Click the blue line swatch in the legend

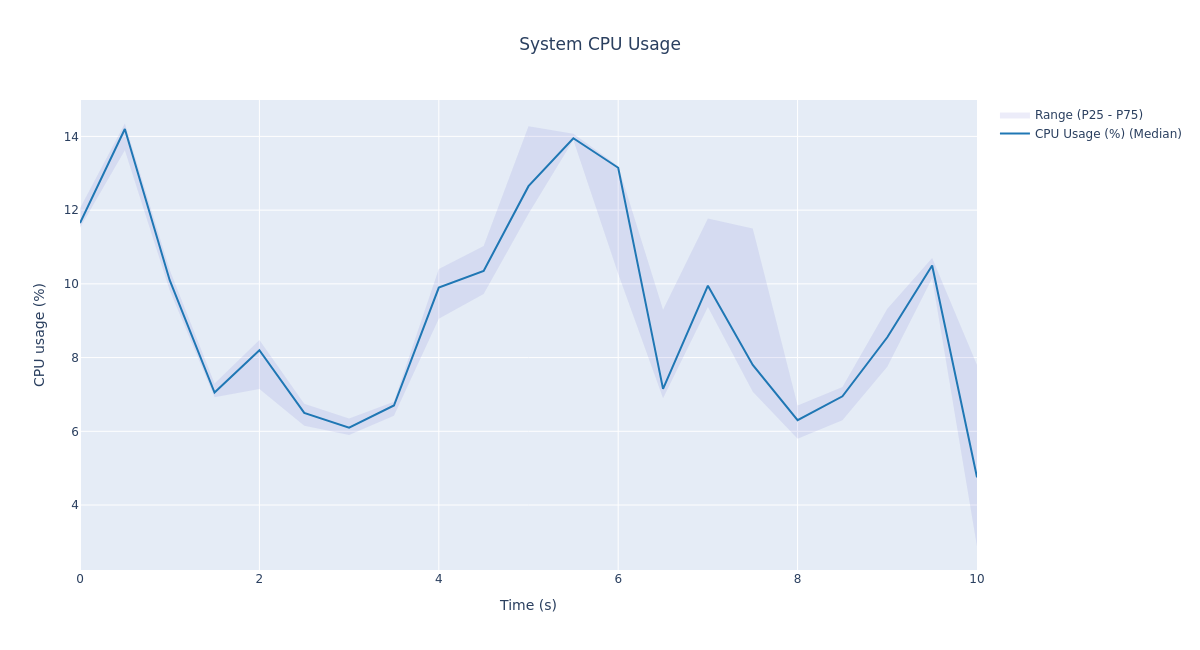point(1015,134)
